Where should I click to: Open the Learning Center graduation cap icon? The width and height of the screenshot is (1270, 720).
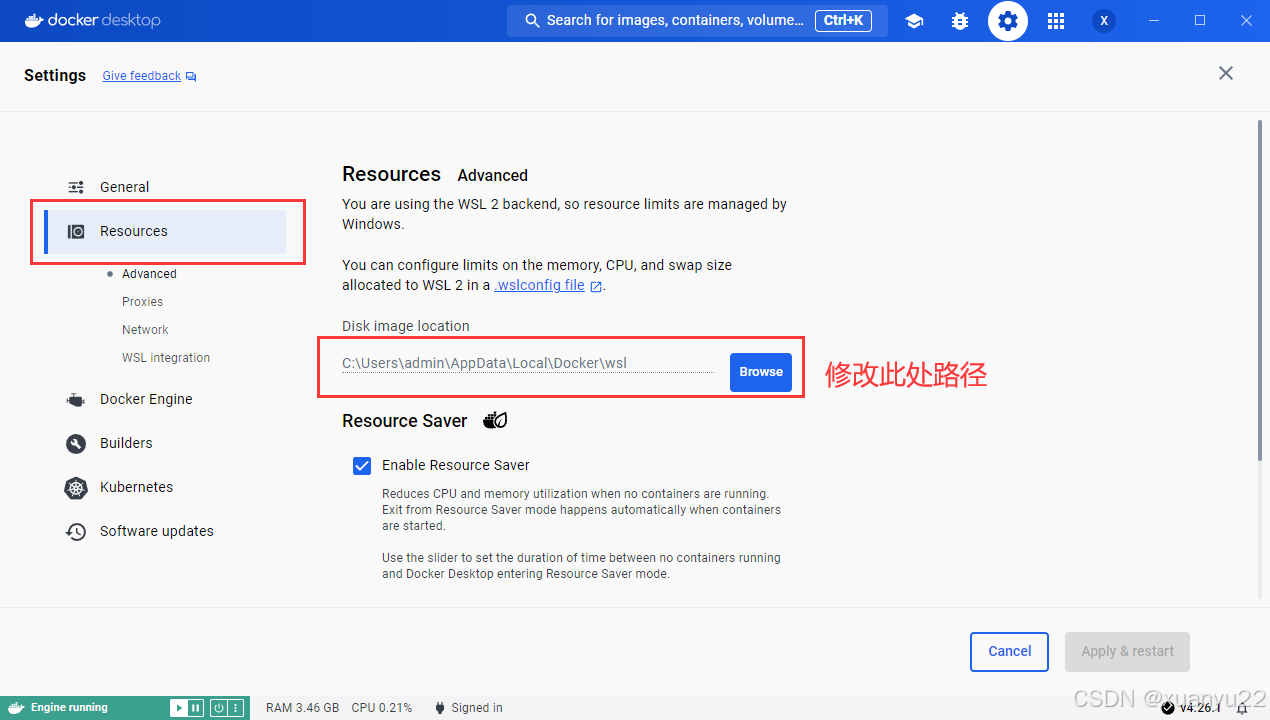click(x=914, y=21)
